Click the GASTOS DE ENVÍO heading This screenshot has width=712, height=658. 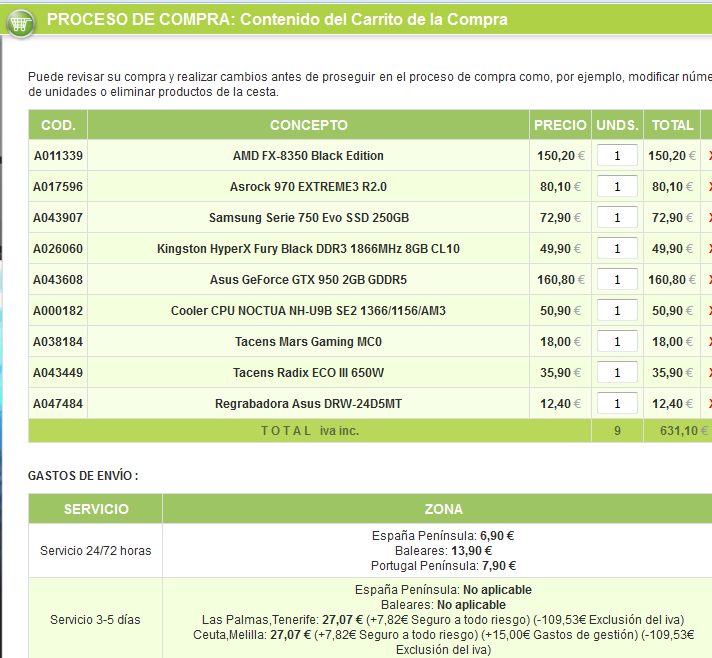tap(83, 475)
